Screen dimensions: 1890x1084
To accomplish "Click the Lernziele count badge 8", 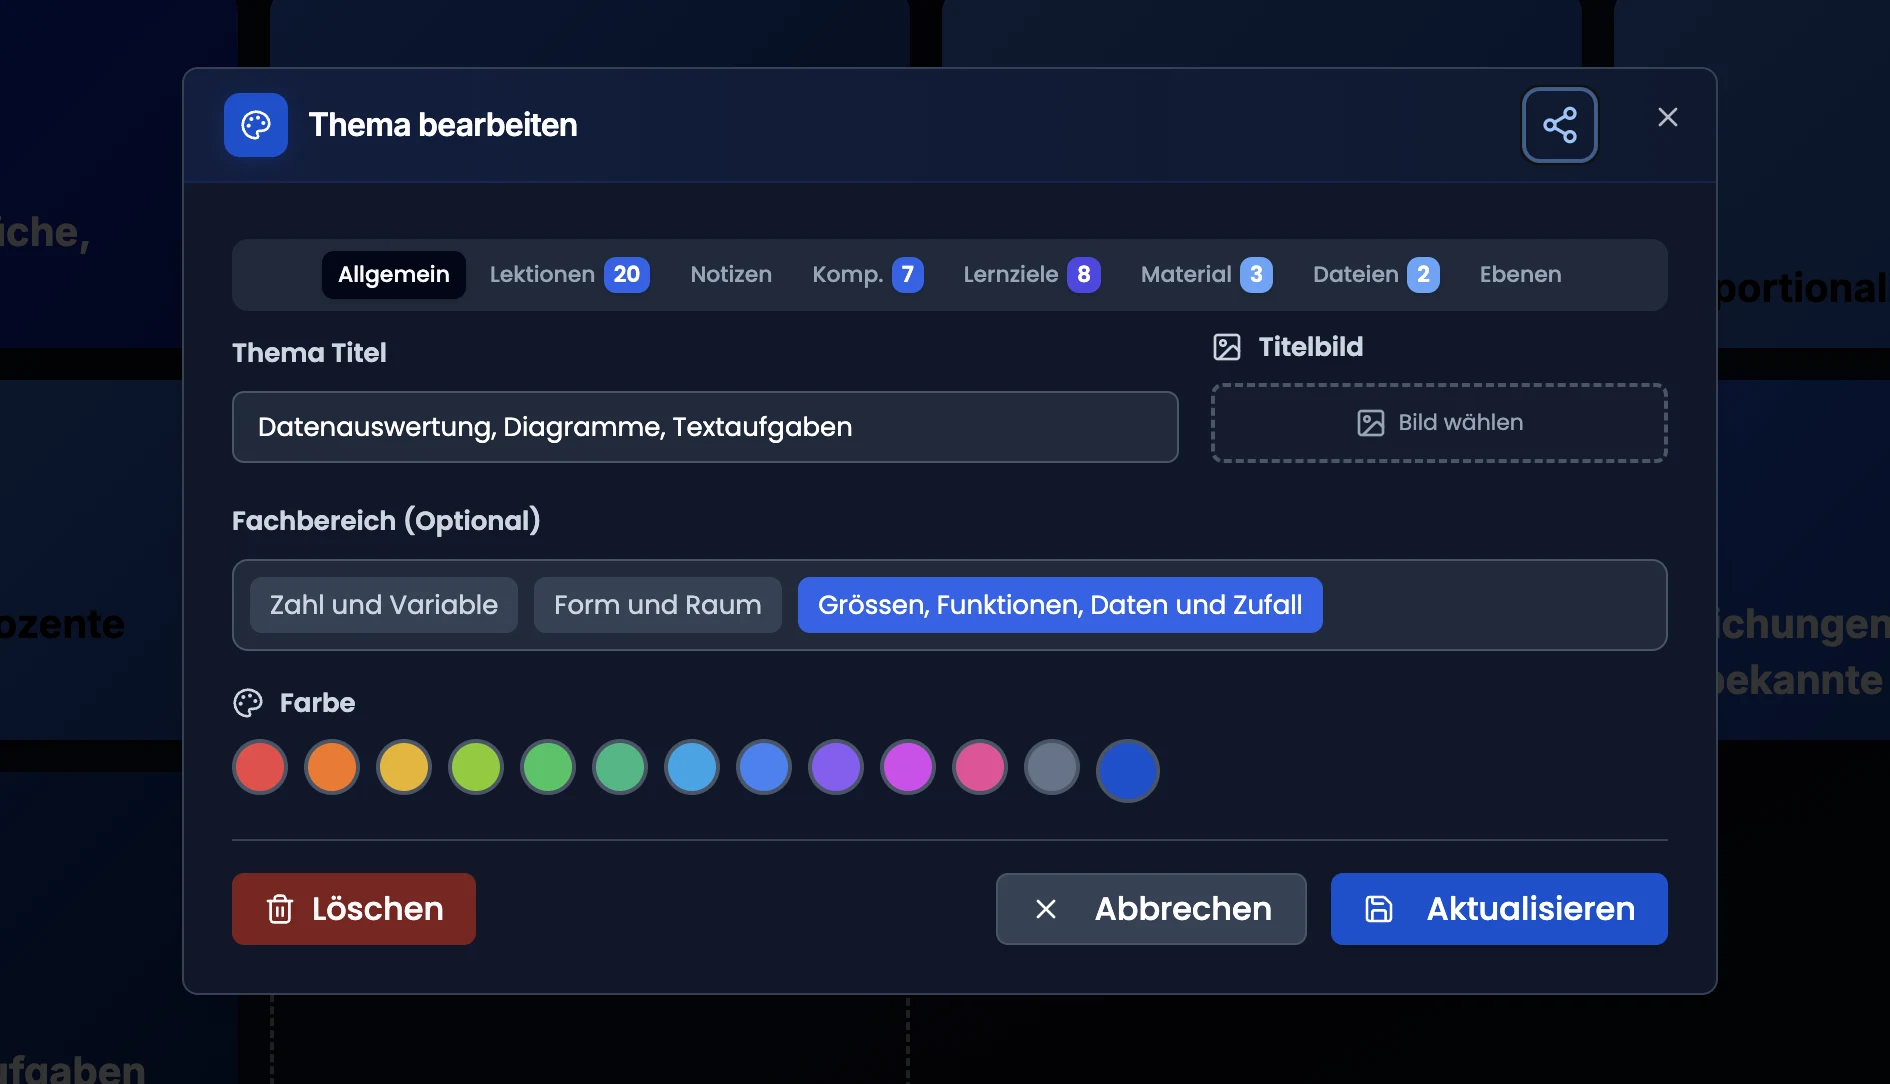I will click(x=1084, y=275).
